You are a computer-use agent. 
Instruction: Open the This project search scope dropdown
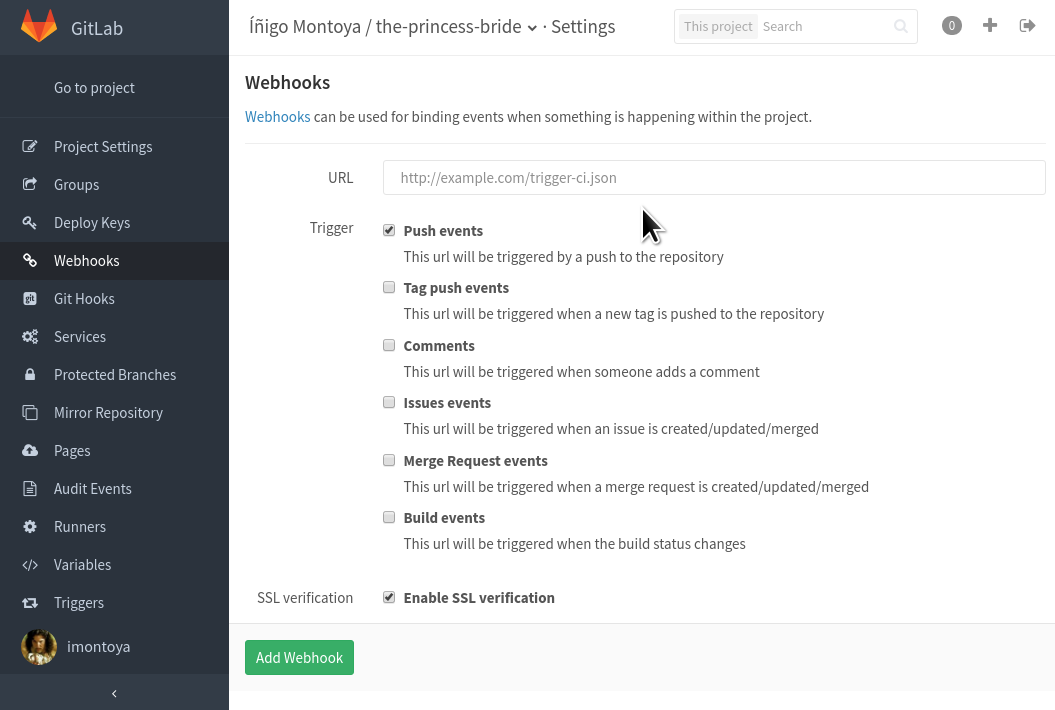718,26
